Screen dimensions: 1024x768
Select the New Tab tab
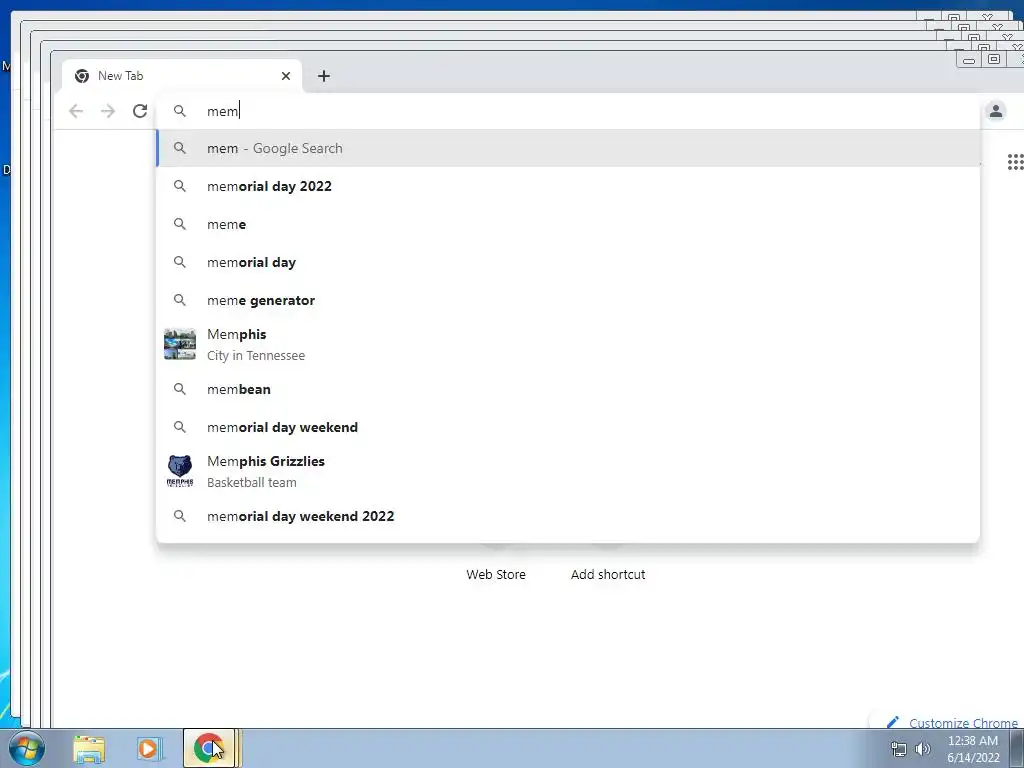(x=182, y=76)
